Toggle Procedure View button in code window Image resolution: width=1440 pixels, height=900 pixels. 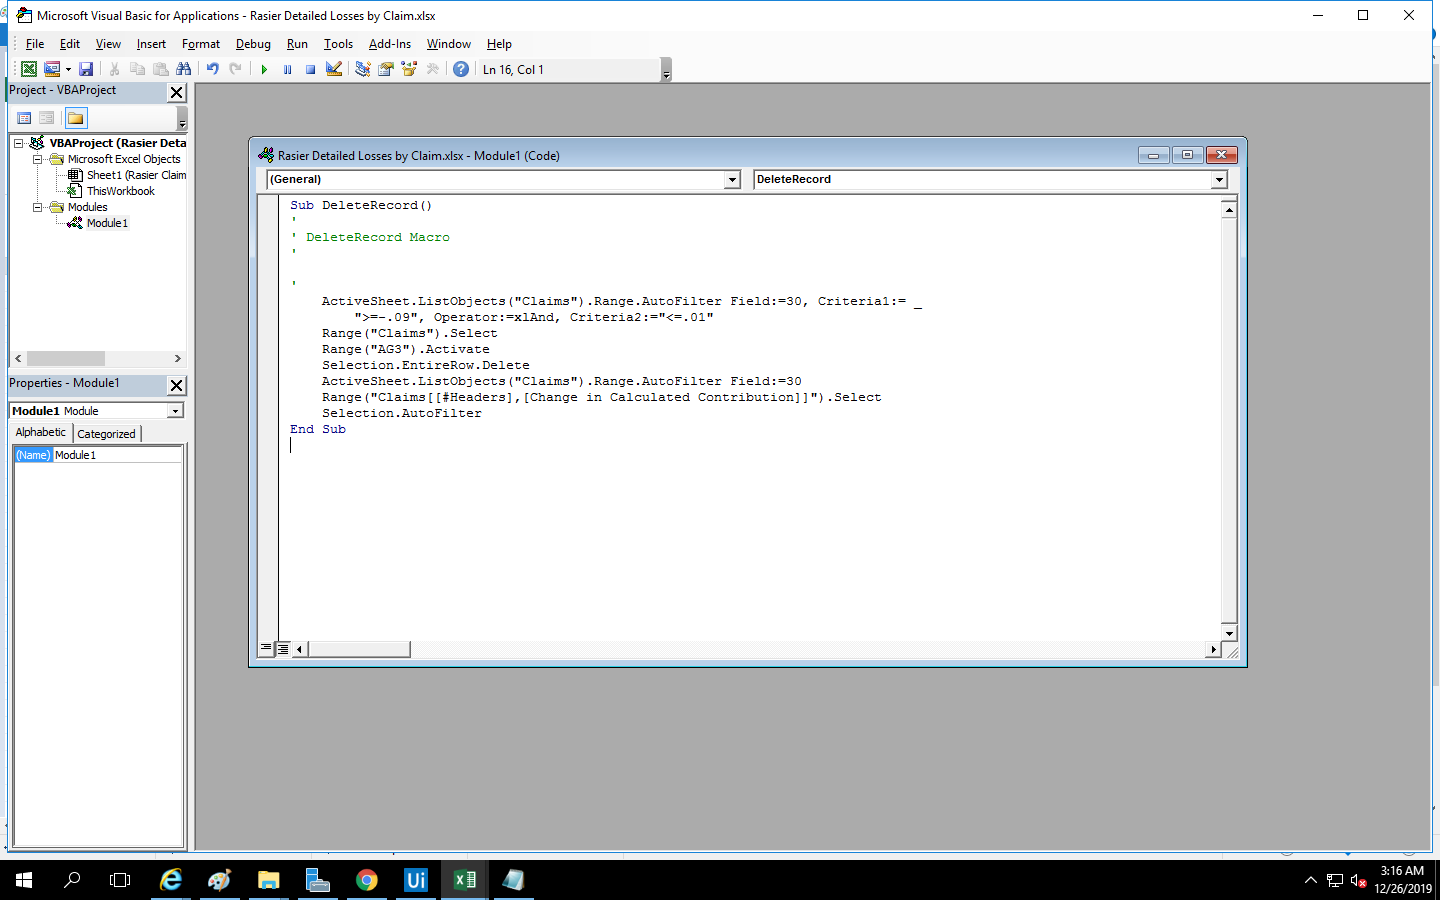point(266,649)
